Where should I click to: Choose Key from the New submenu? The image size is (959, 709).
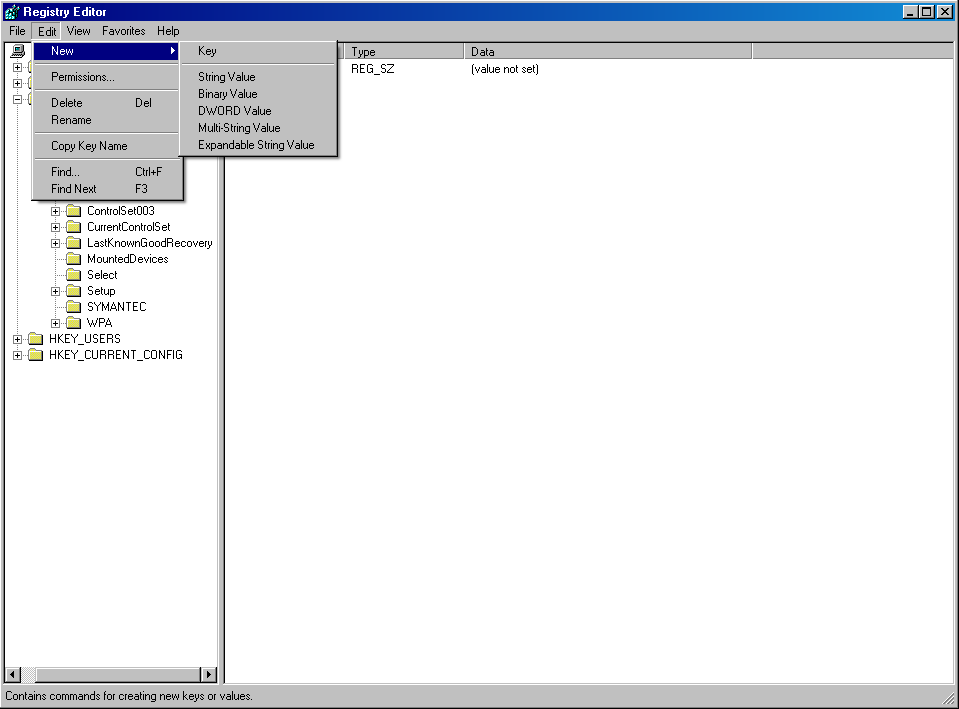point(258,51)
